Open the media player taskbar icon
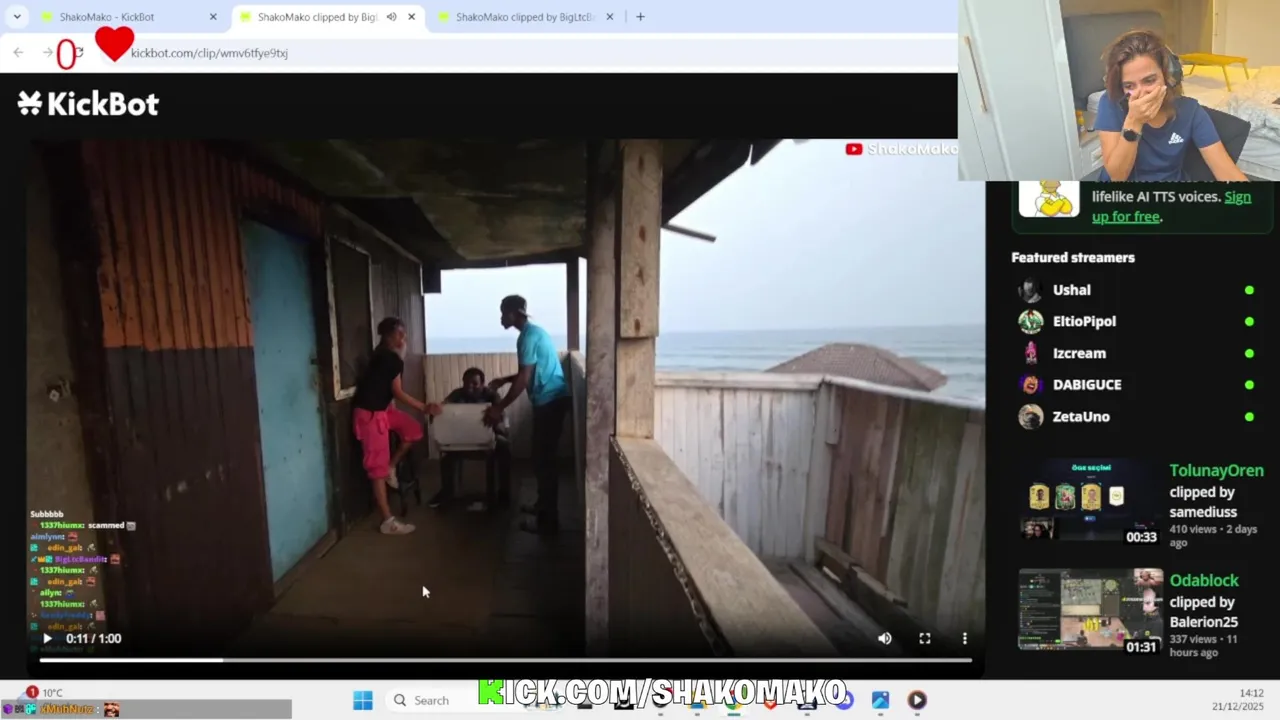This screenshot has height=720, width=1280. coord(917,700)
